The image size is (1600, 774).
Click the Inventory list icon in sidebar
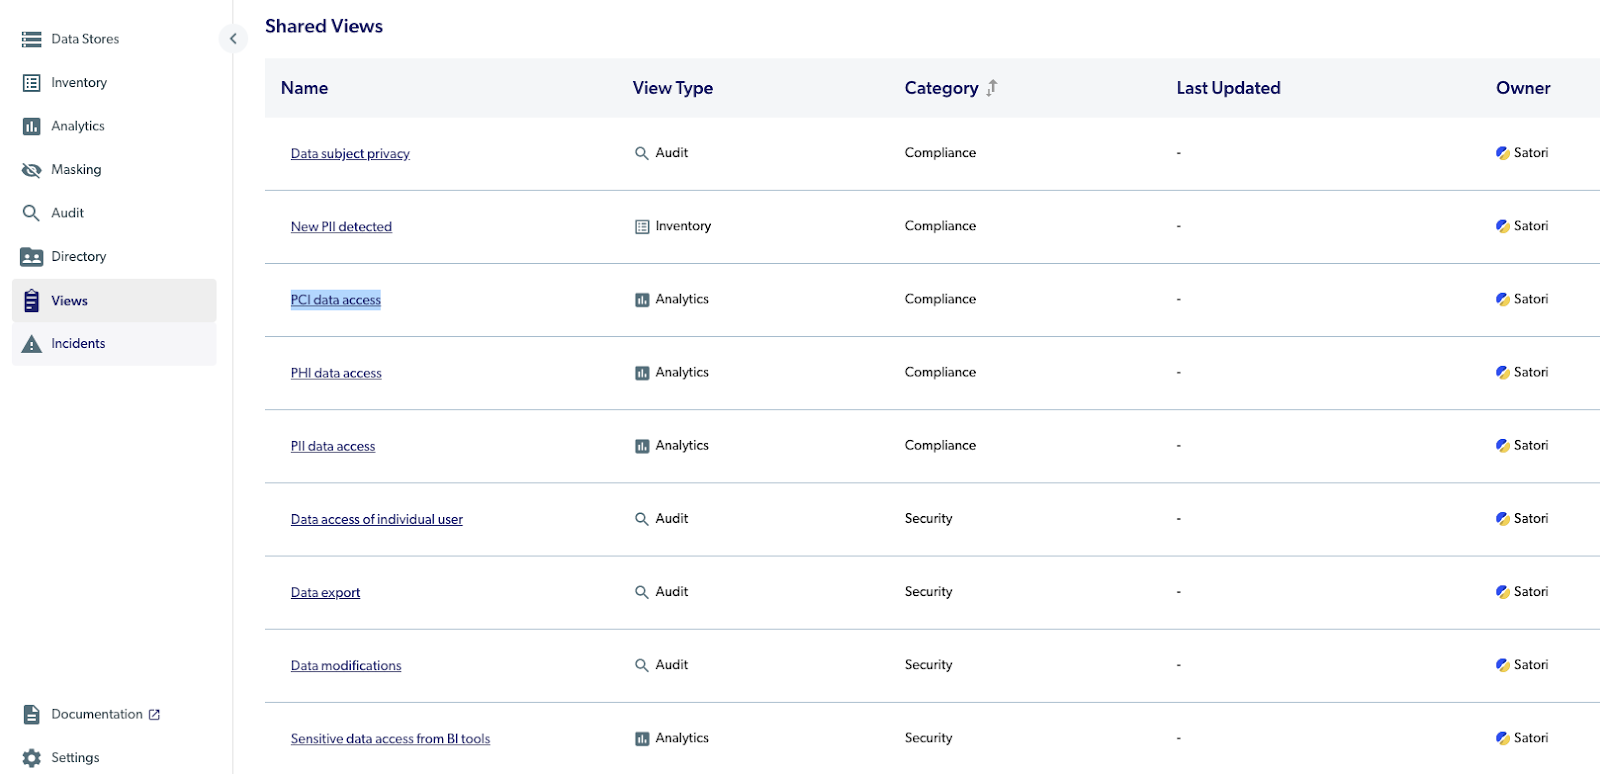click(31, 83)
